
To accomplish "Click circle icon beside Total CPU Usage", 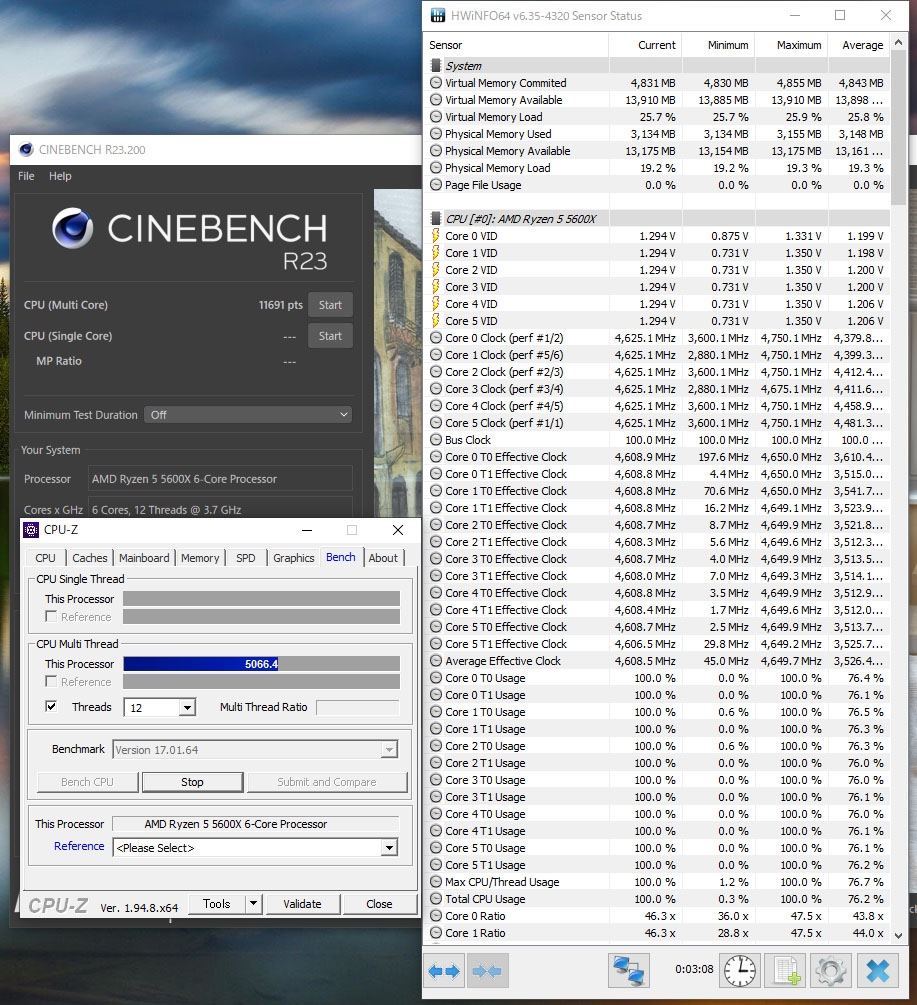I will point(436,899).
